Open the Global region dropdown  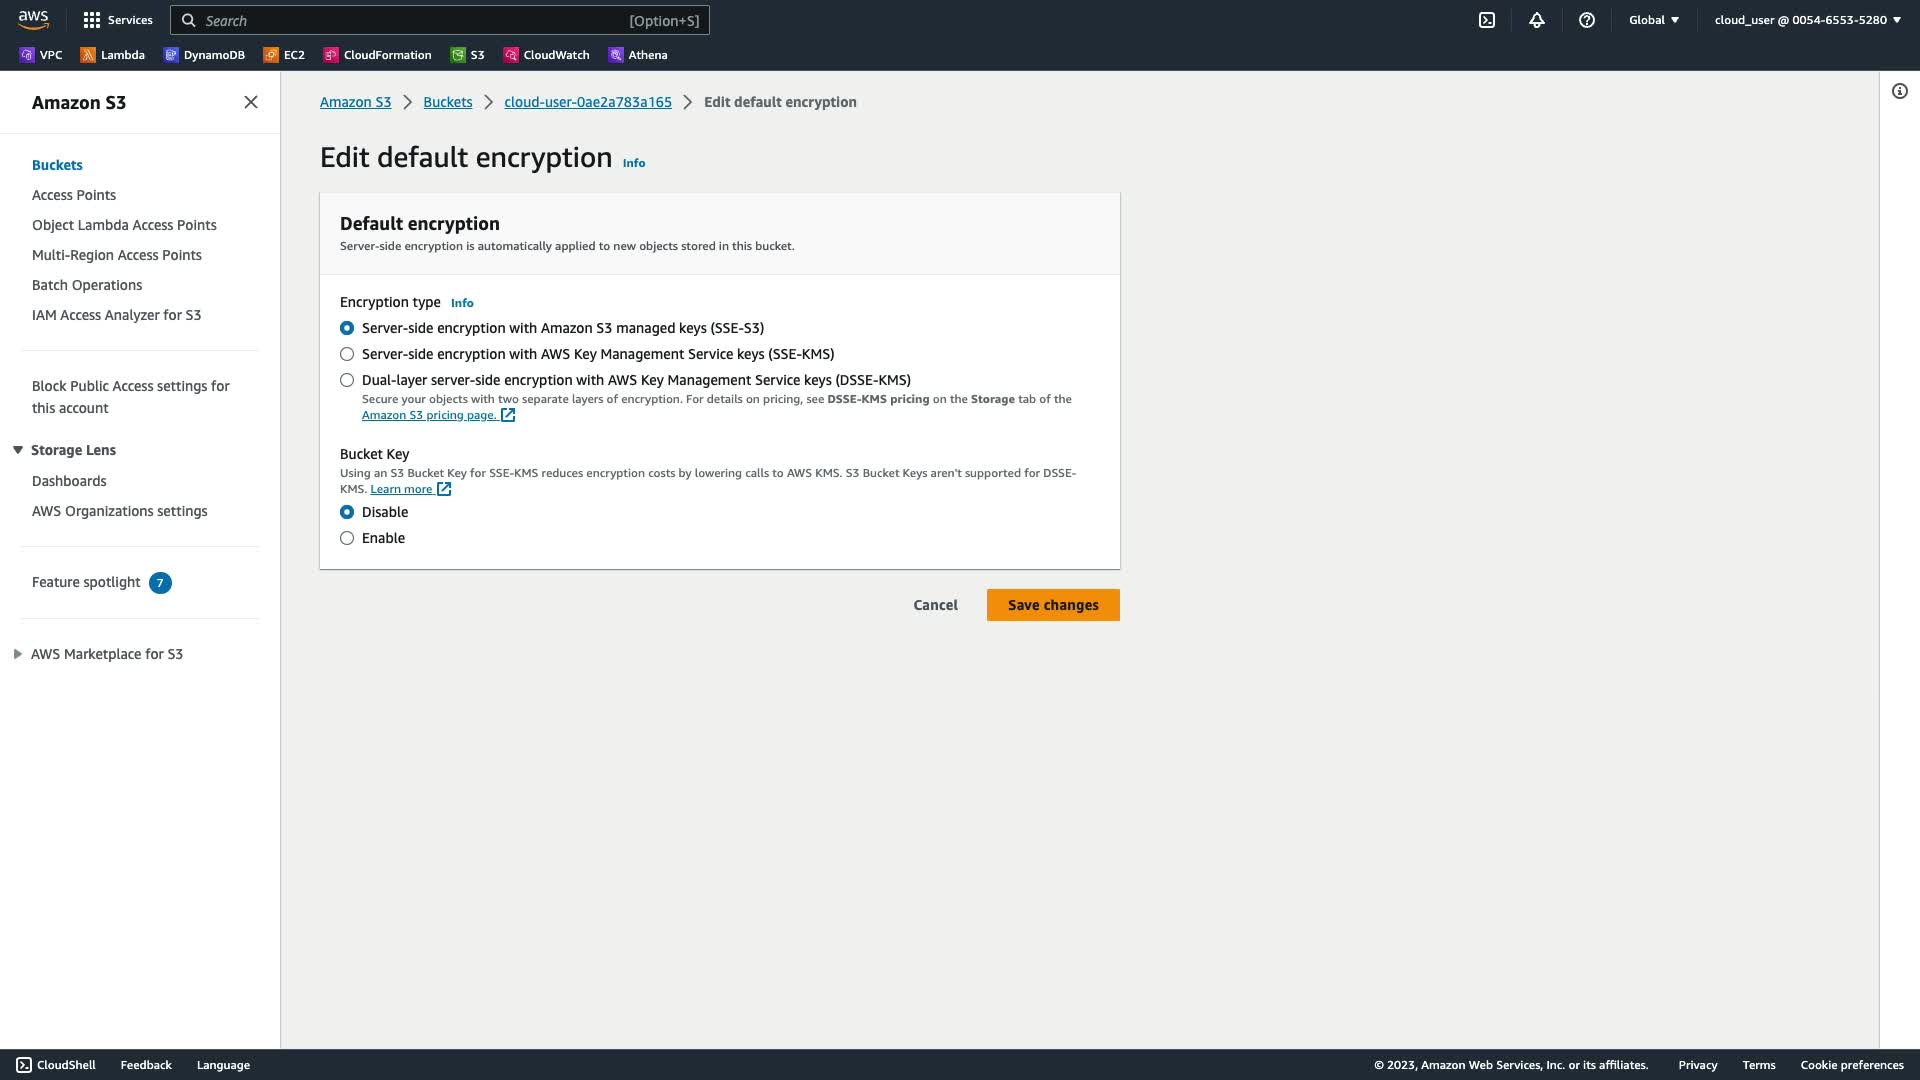click(x=1654, y=20)
